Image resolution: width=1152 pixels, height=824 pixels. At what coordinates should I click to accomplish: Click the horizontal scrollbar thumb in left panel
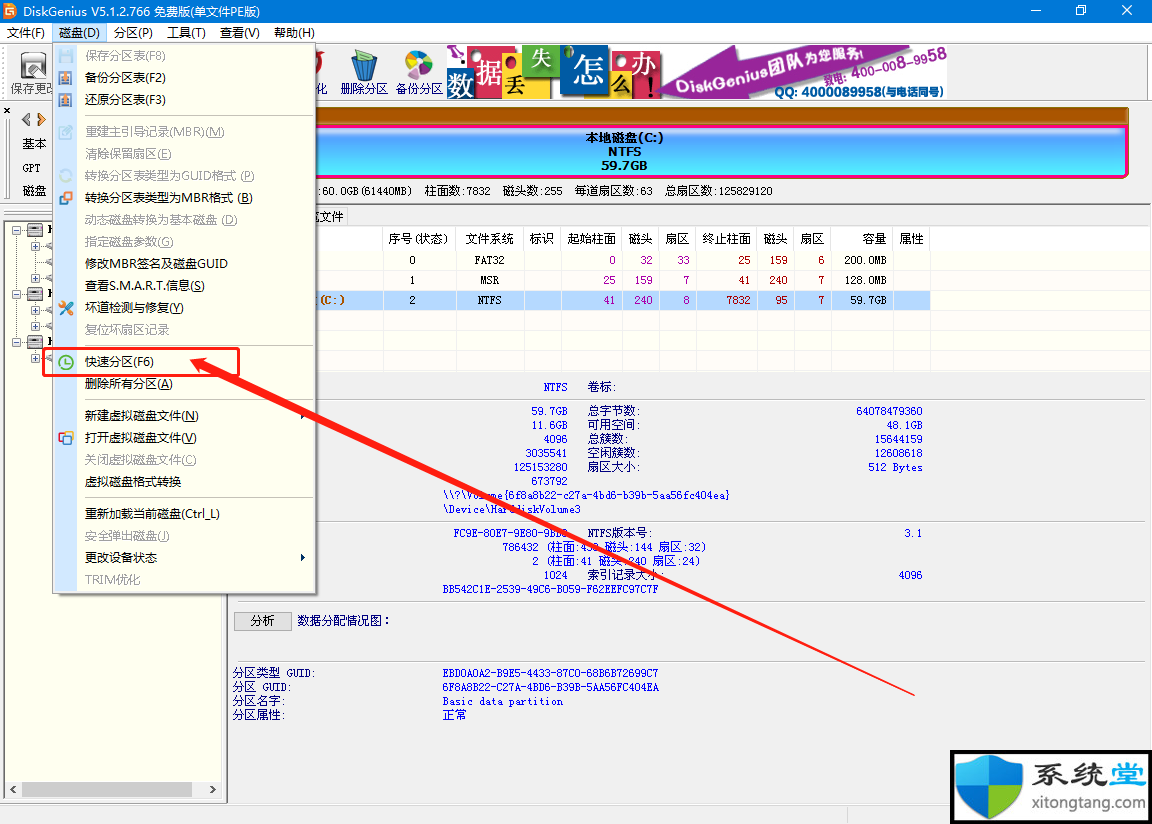point(107,789)
